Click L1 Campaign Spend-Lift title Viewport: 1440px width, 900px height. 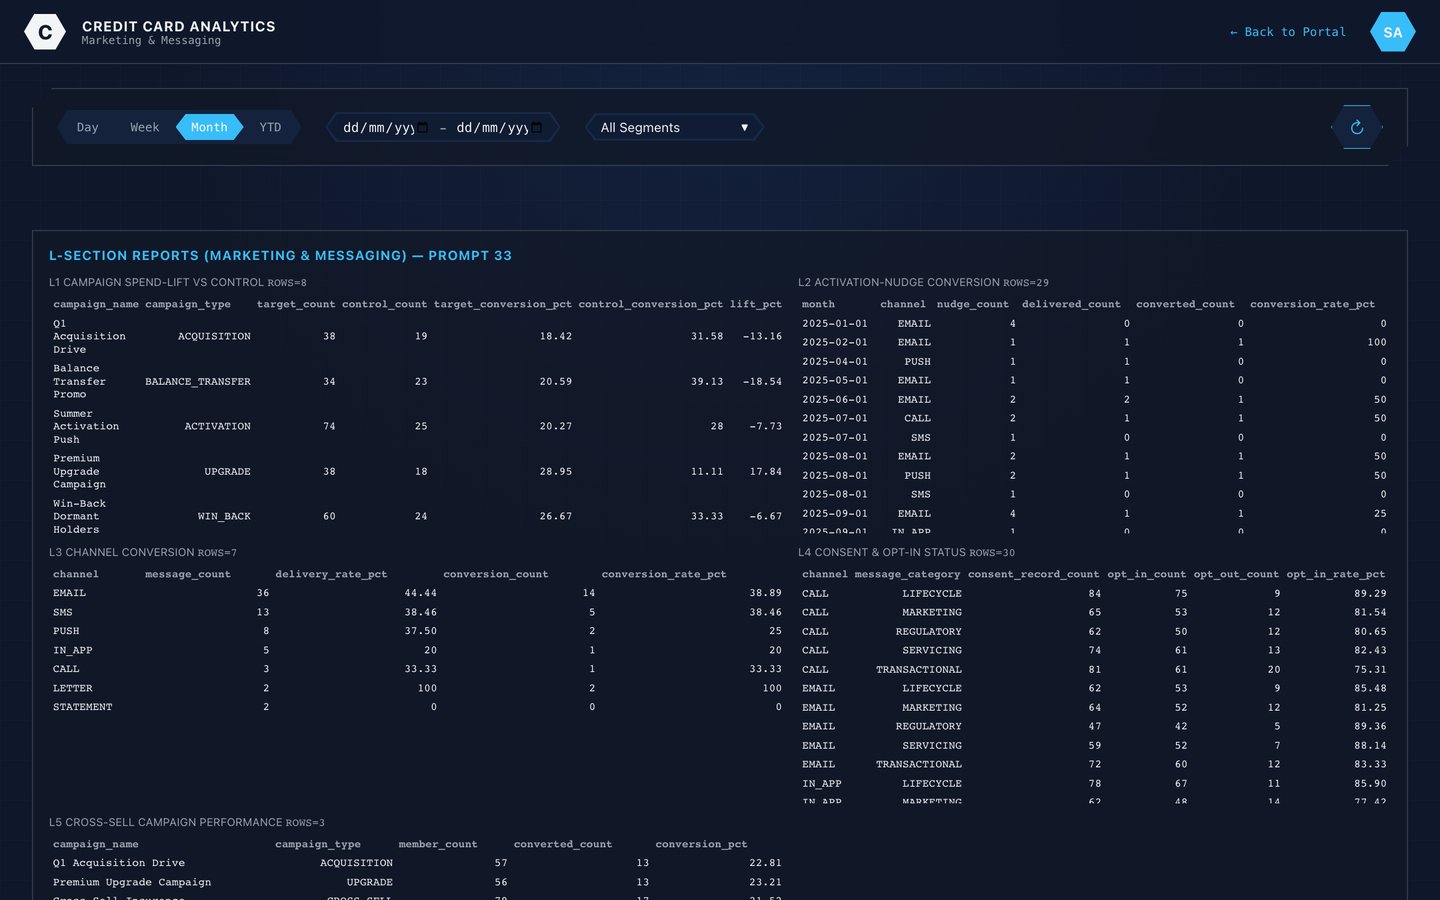(x=178, y=283)
